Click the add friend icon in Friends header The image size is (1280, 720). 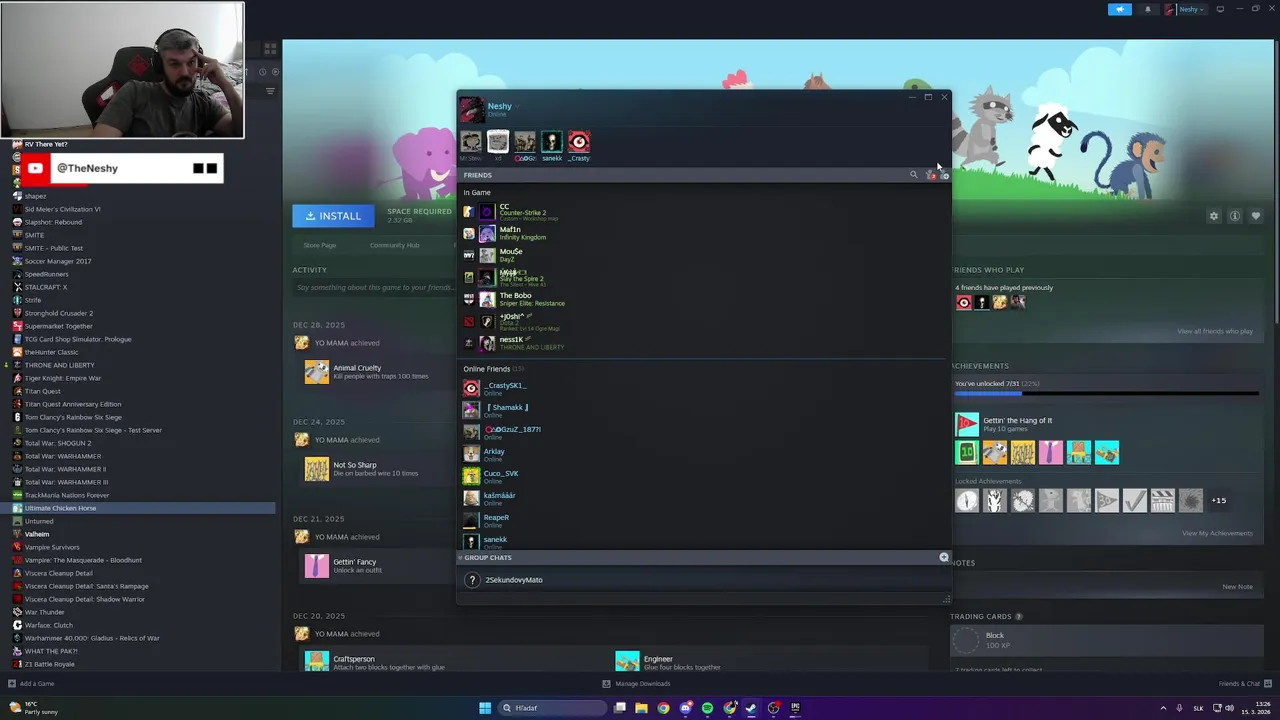(944, 175)
